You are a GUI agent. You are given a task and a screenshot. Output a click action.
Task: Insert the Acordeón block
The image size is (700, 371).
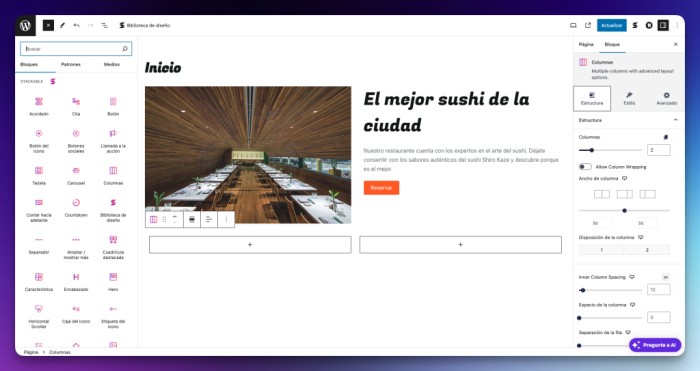[39, 107]
